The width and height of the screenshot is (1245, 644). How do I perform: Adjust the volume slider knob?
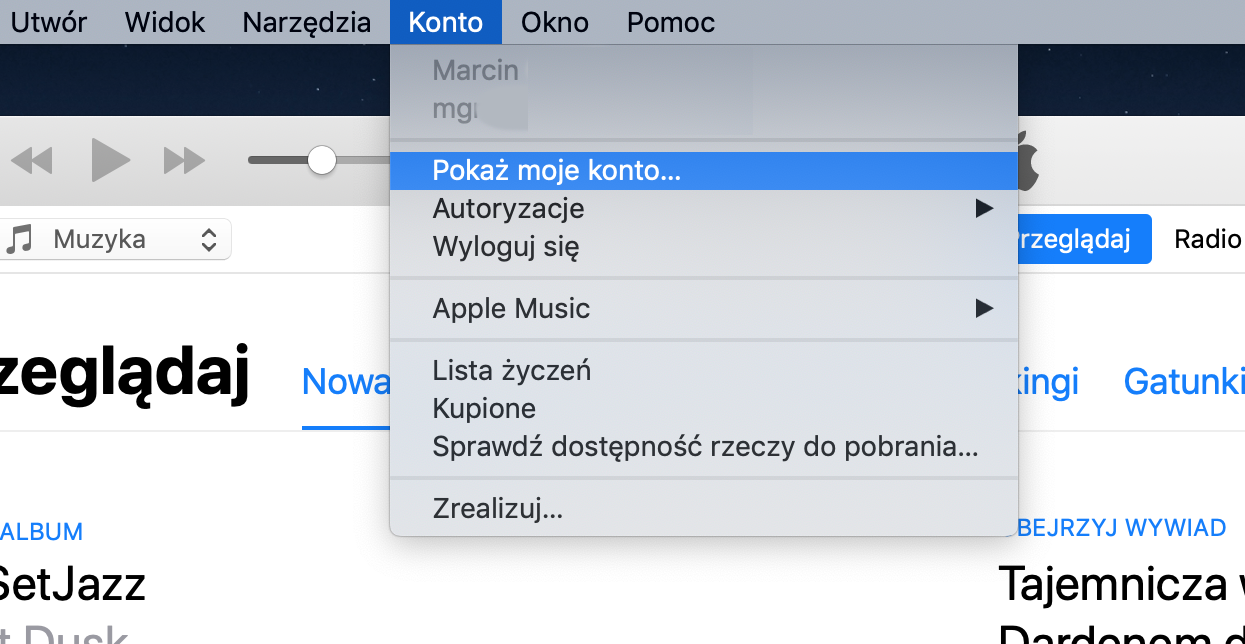322,160
